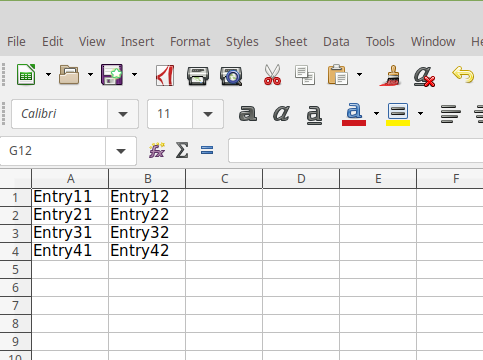Open the Data menu
This screenshot has width=483, height=360.
click(336, 42)
